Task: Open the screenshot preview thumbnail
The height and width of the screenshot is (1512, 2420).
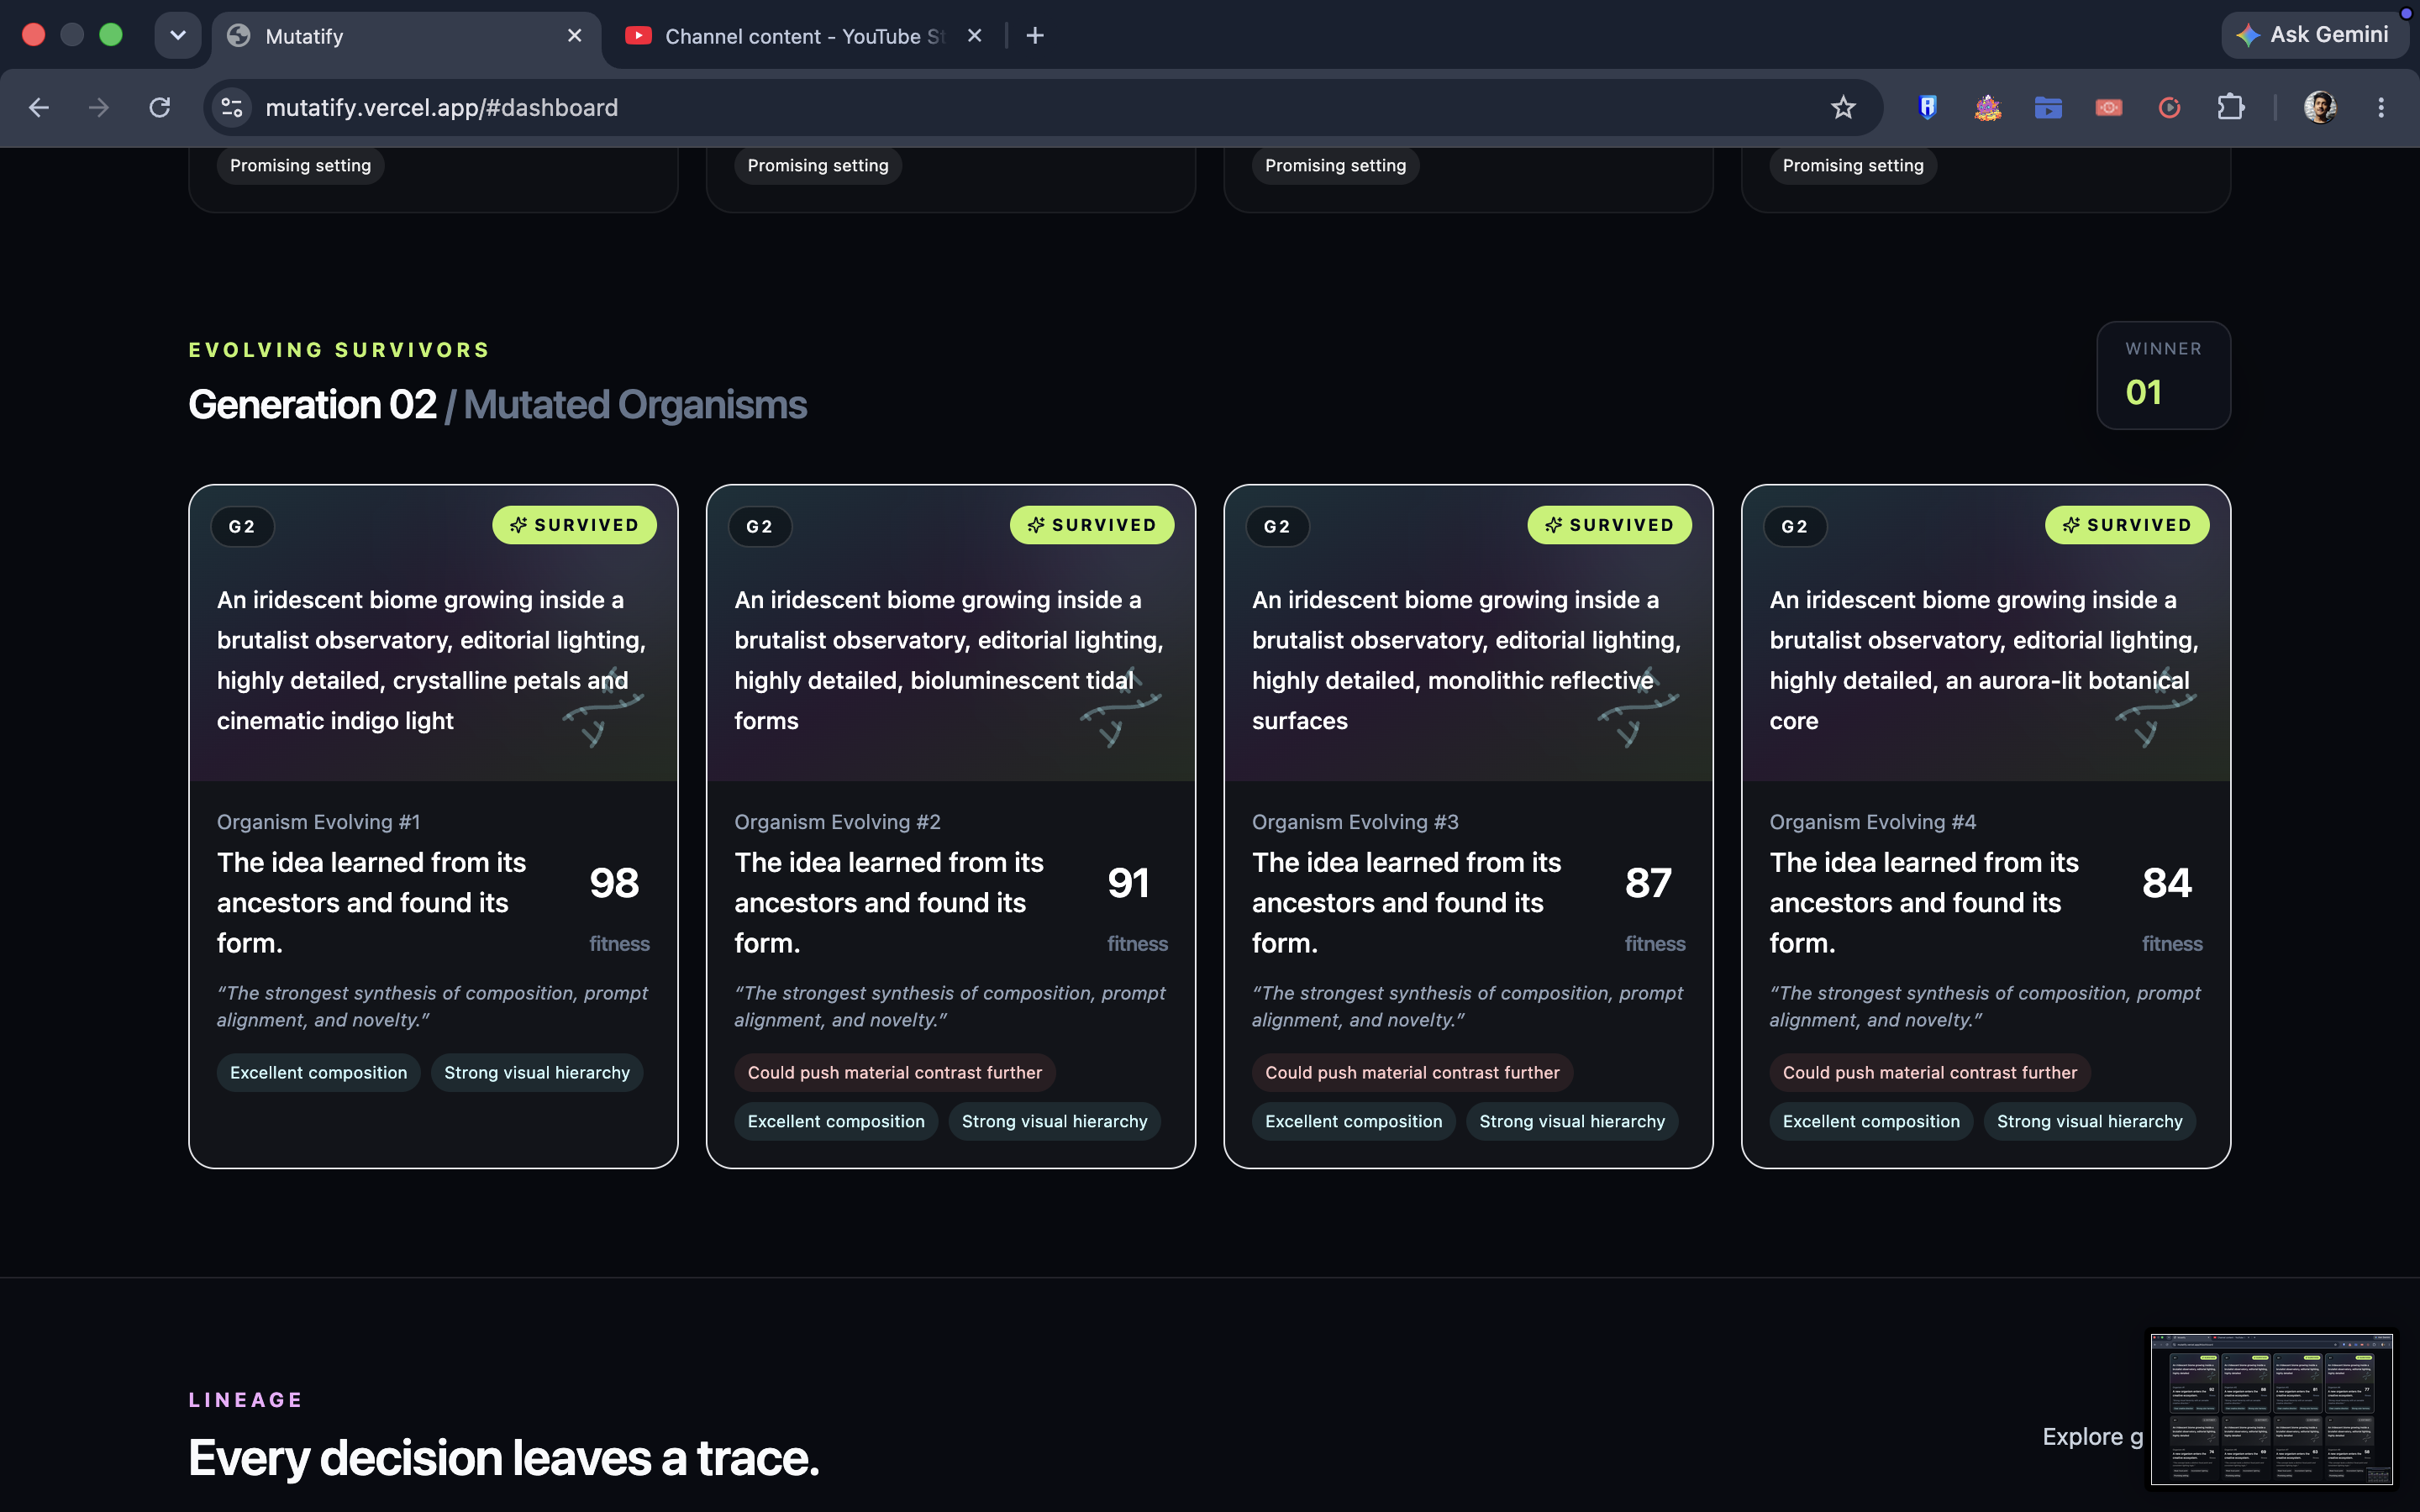Action: pyautogui.click(x=2272, y=1408)
